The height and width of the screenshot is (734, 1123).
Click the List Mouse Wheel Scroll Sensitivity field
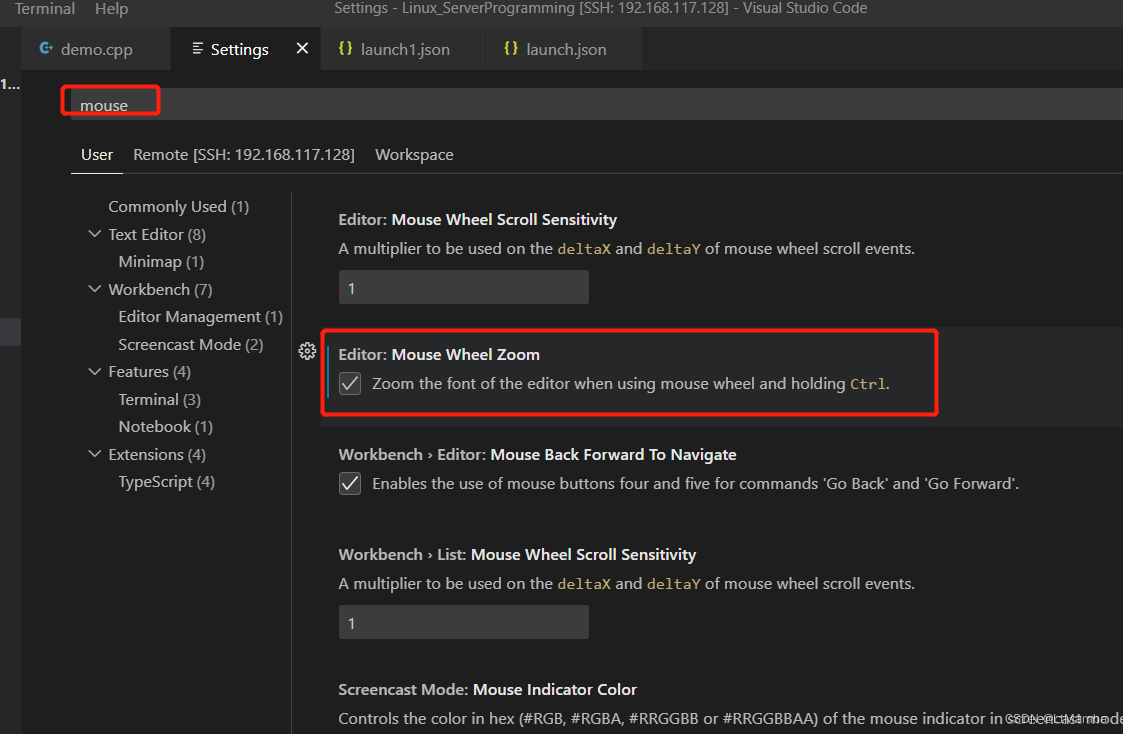point(463,622)
